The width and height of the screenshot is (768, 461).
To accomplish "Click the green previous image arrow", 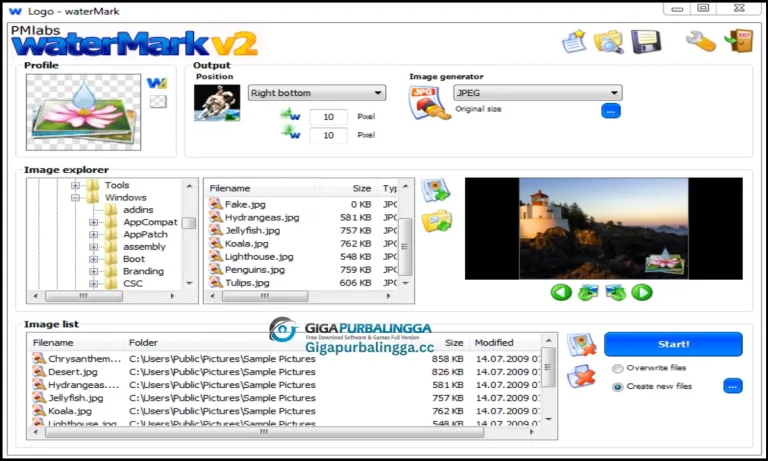I will (x=561, y=292).
